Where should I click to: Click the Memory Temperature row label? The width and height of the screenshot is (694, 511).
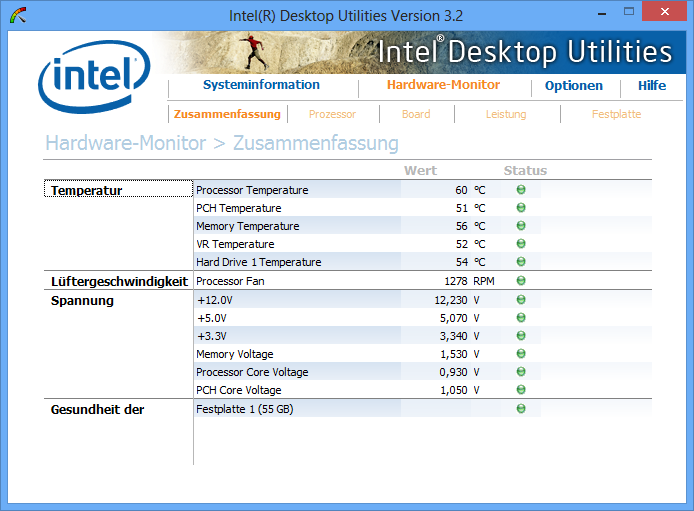[248, 226]
